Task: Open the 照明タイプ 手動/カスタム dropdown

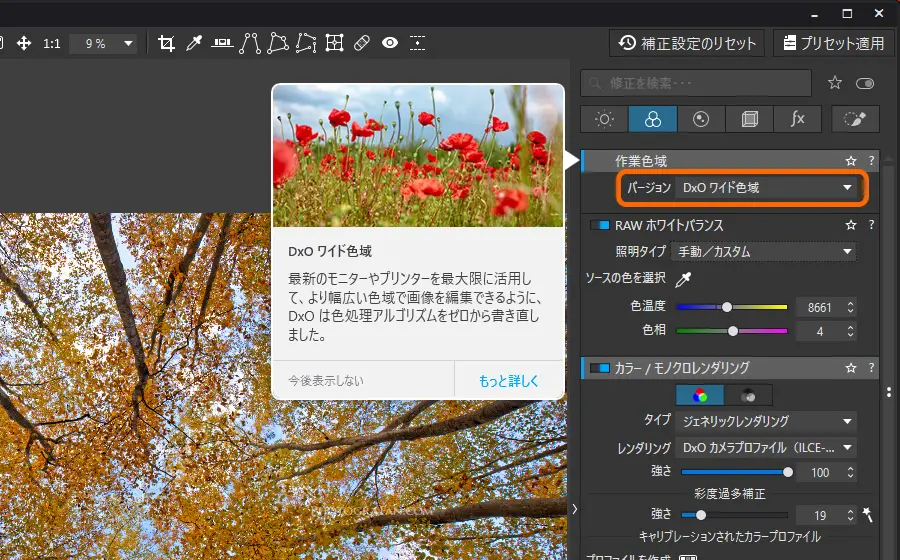Action: pos(763,252)
